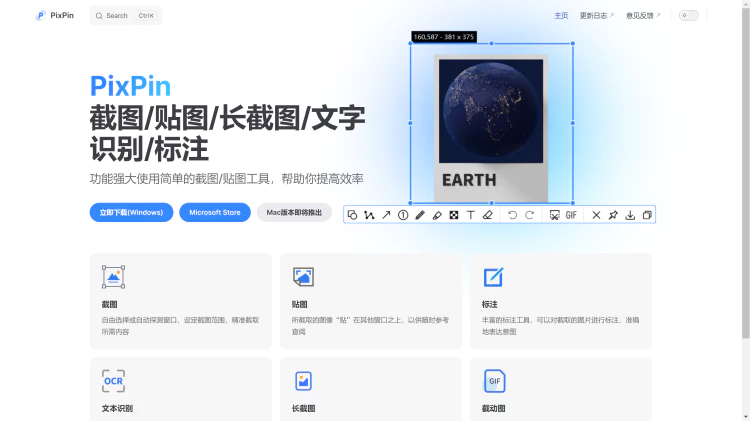The image size is (750, 421).
Task: Click the 文本识别 card title
Action: point(117,408)
